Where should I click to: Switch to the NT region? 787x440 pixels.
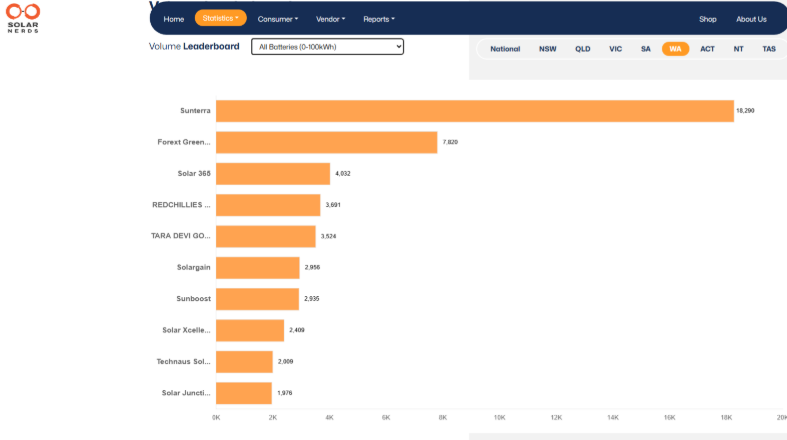coord(738,49)
